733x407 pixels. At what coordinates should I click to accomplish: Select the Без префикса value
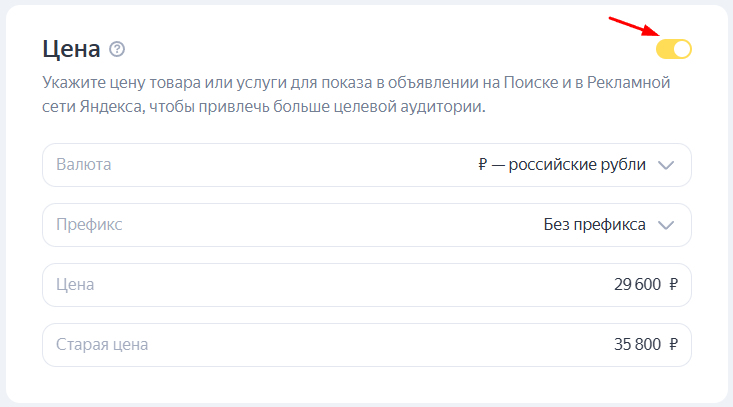594,225
